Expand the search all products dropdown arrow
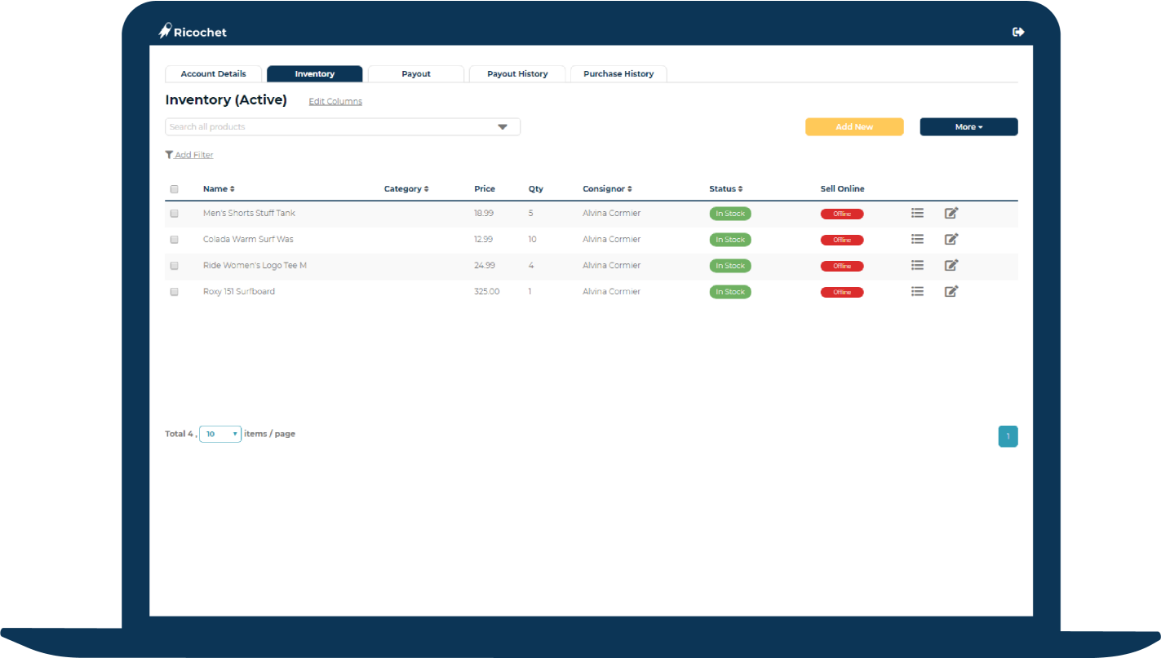This screenshot has height=658, width=1161. point(503,127)
